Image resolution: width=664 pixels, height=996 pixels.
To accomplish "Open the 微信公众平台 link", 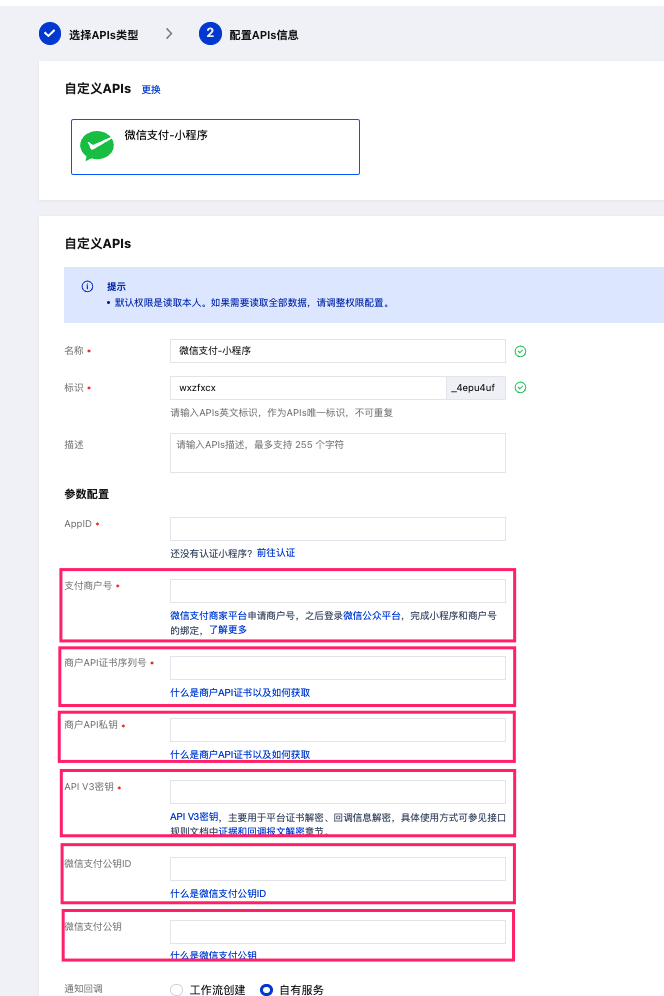I will coord(372,616).
